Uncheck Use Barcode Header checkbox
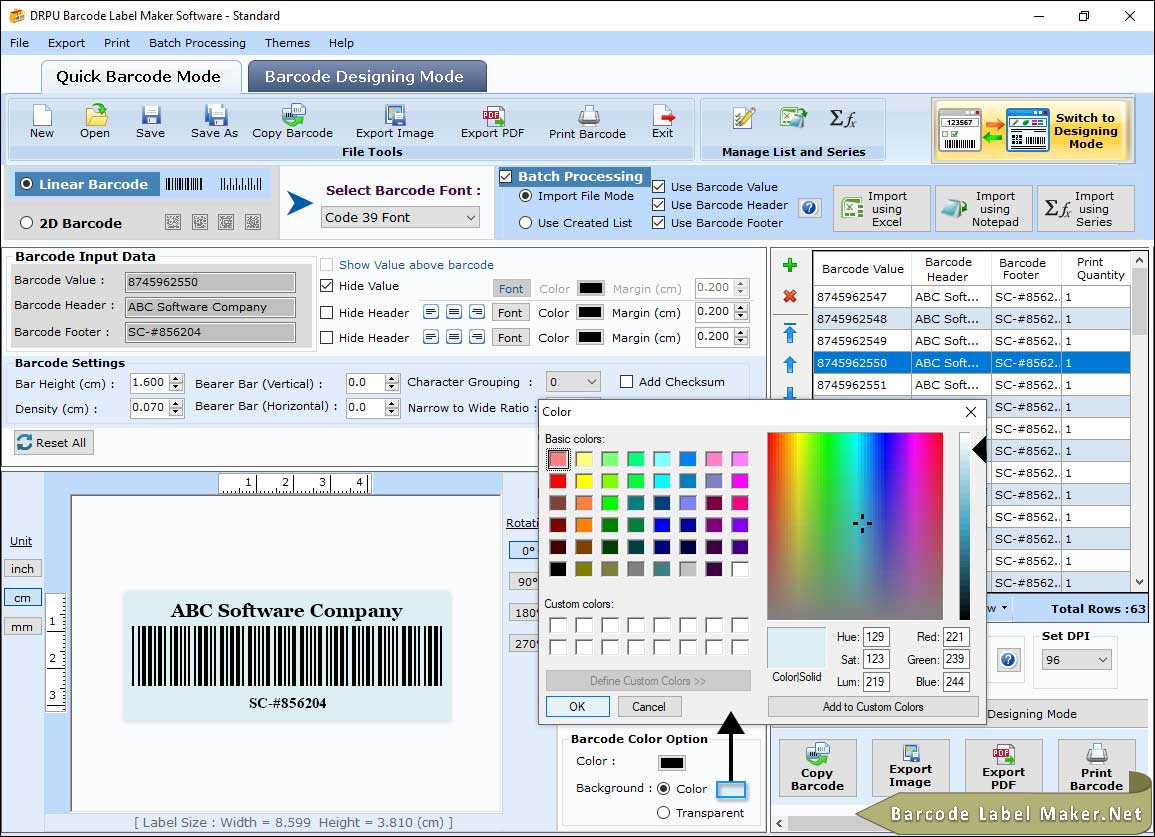Screen dimensions: 1155x837 659,205
